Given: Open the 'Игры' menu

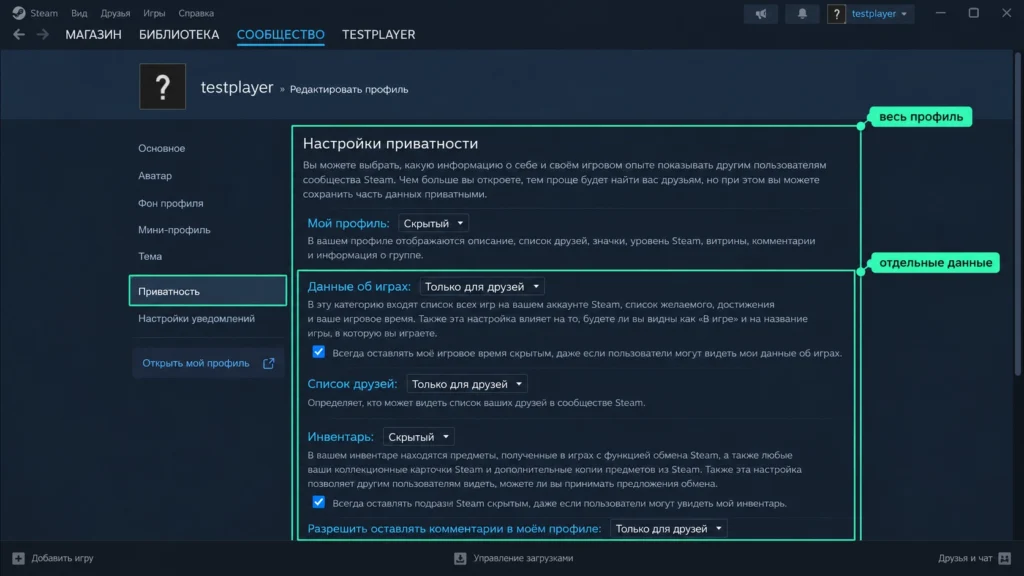Looking at the screenshot, I should 154,13.
